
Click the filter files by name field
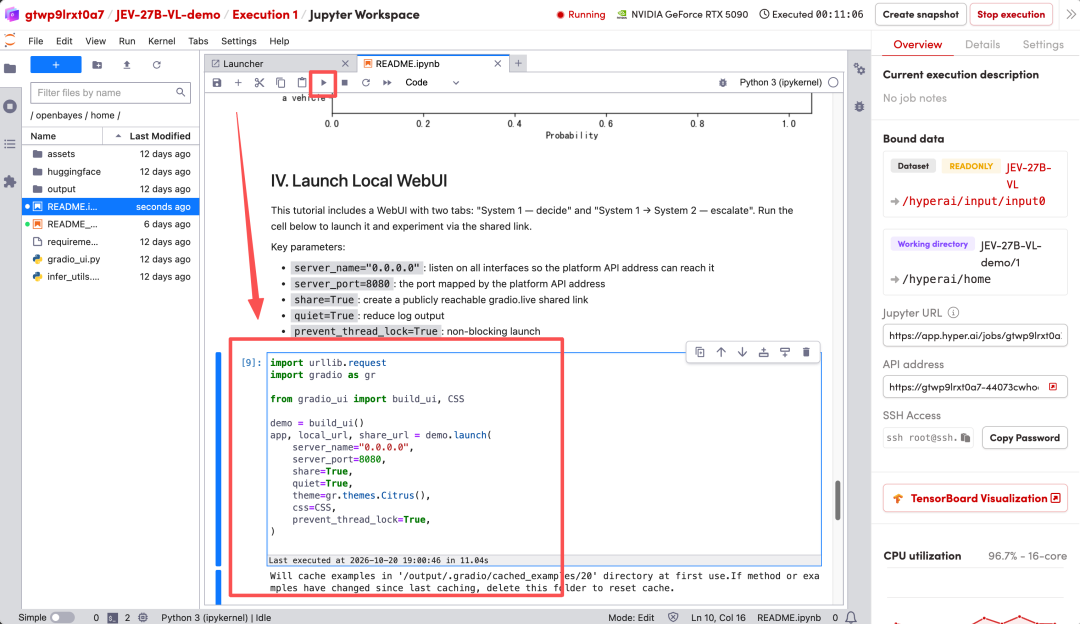pos(110,92)
